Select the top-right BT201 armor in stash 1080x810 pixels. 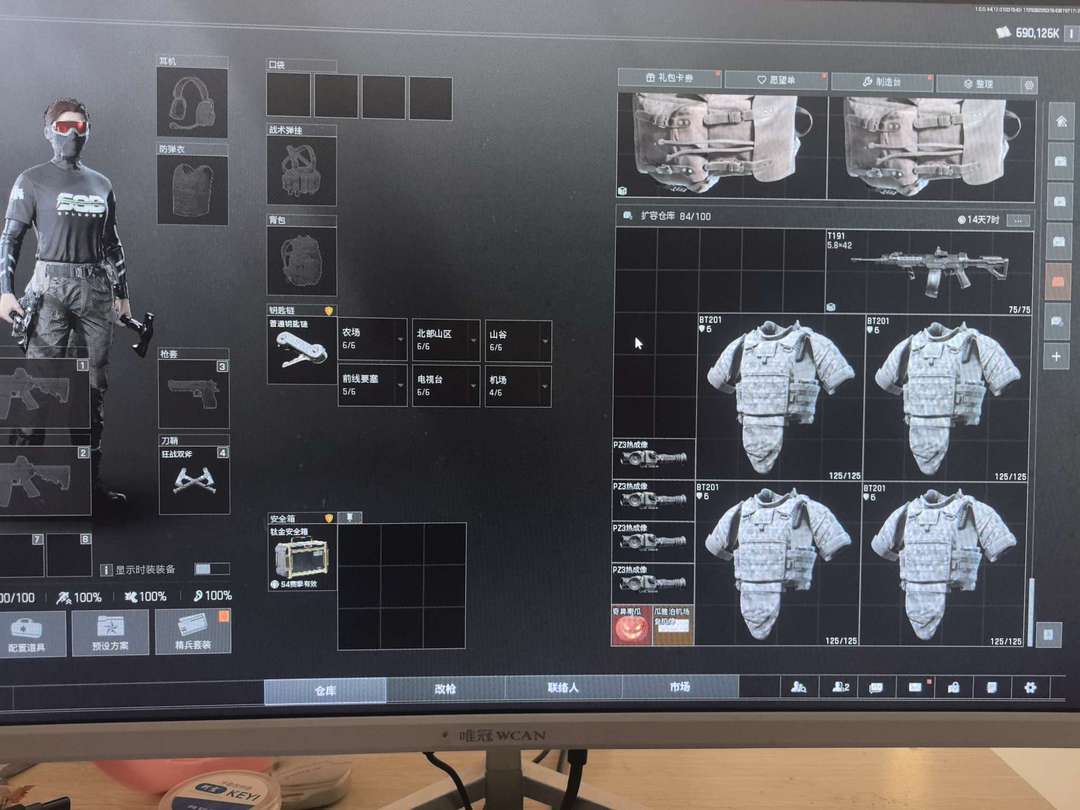tap(947, 398)
